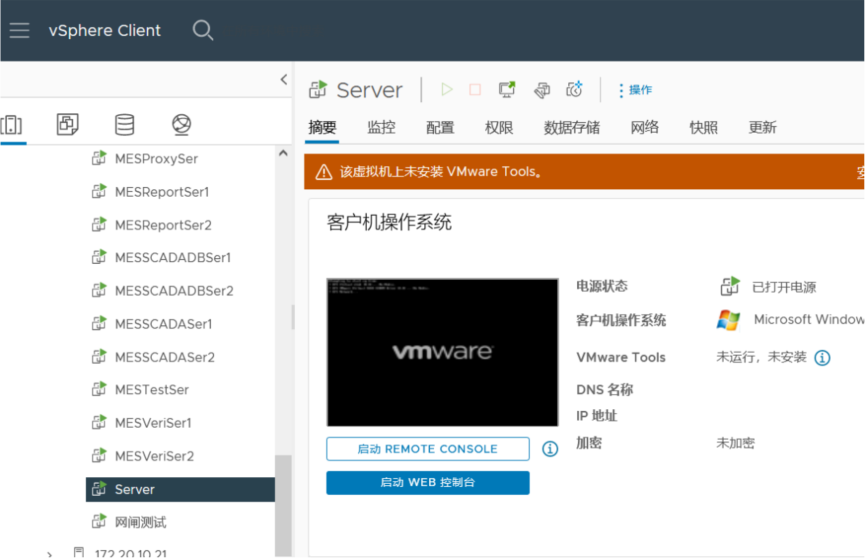866x558 pixels.
Task: Click the Take Snapshot toolbar icon
Action: click(574, 90)
